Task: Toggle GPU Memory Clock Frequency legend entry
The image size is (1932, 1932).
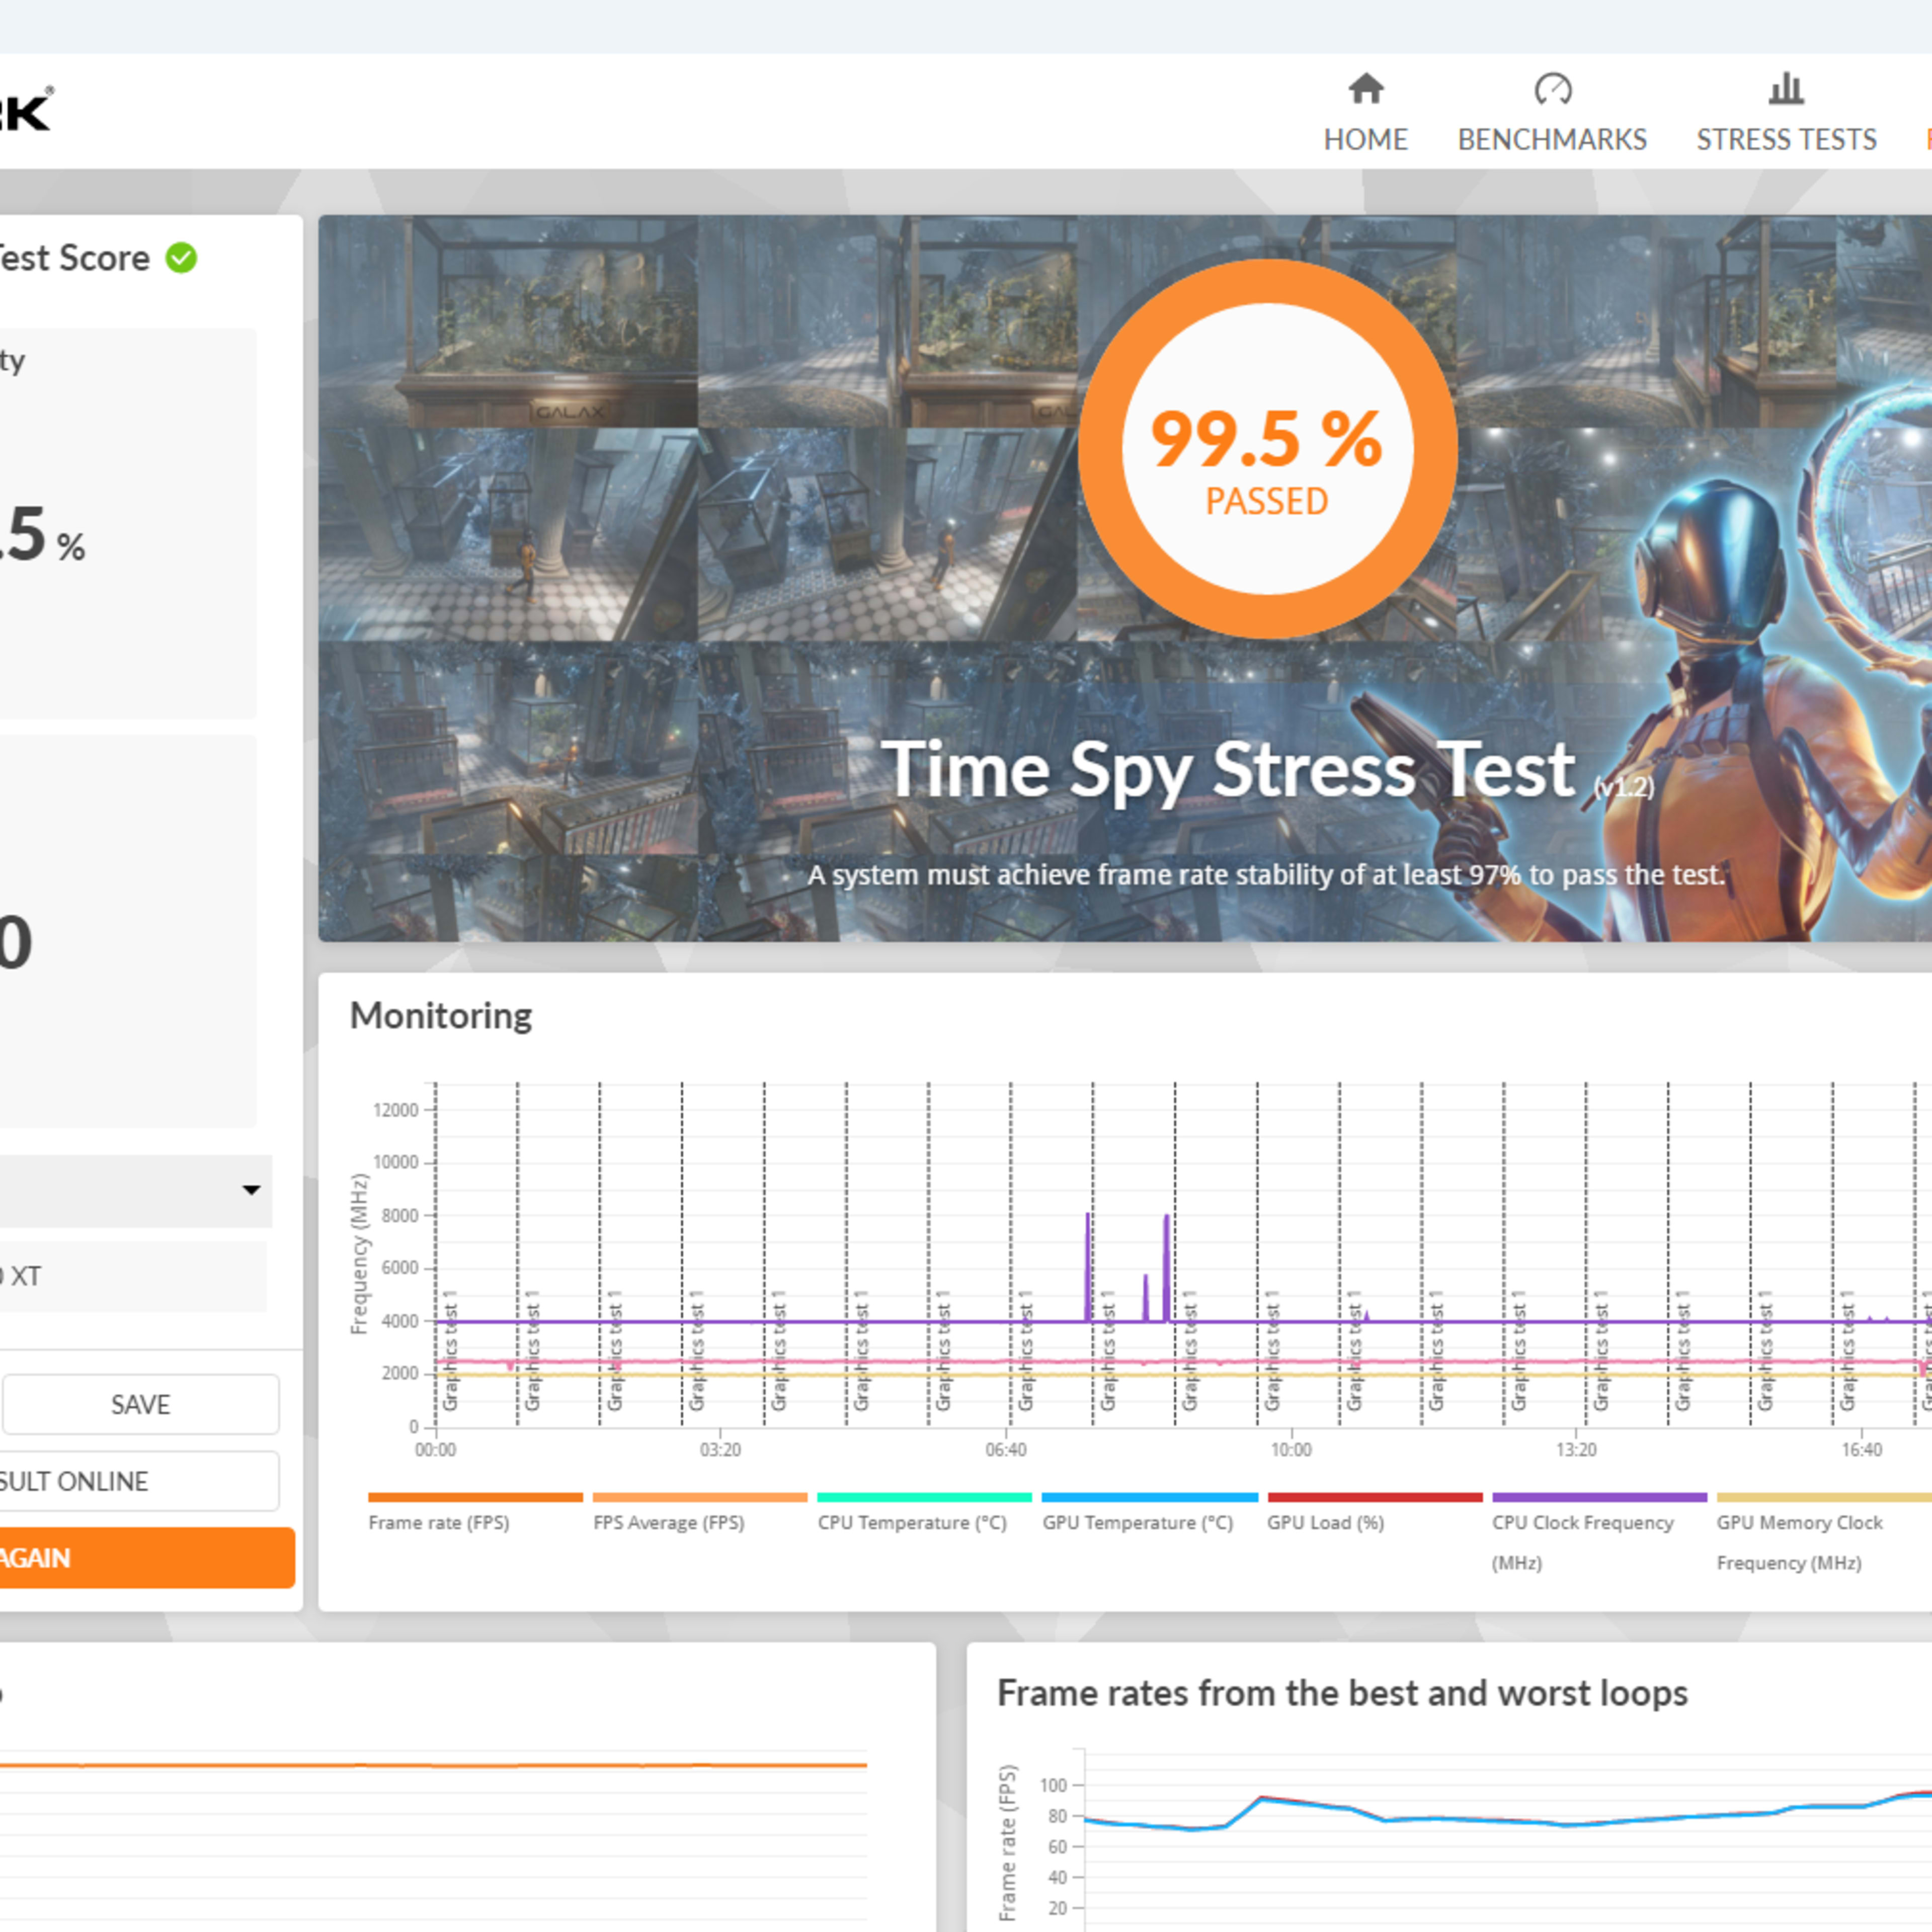Action: [x=1823, y=1533]
